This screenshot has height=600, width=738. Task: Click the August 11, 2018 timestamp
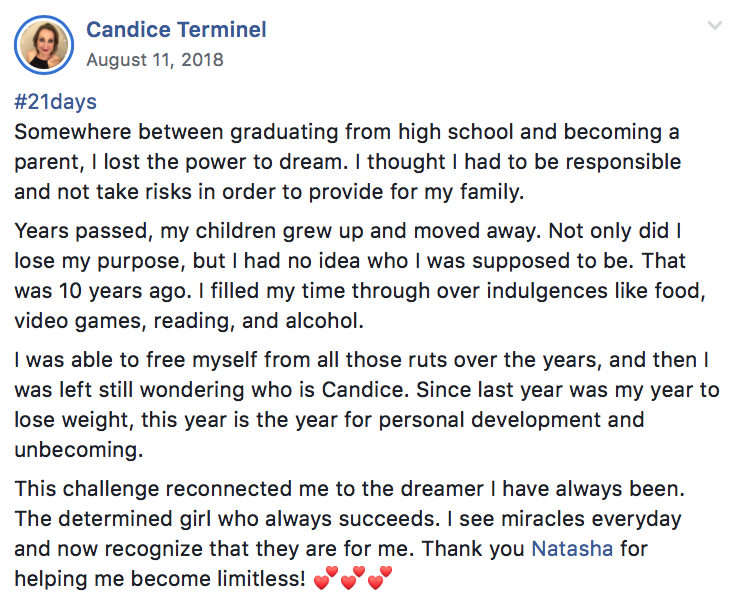click(x=155, y=60)
